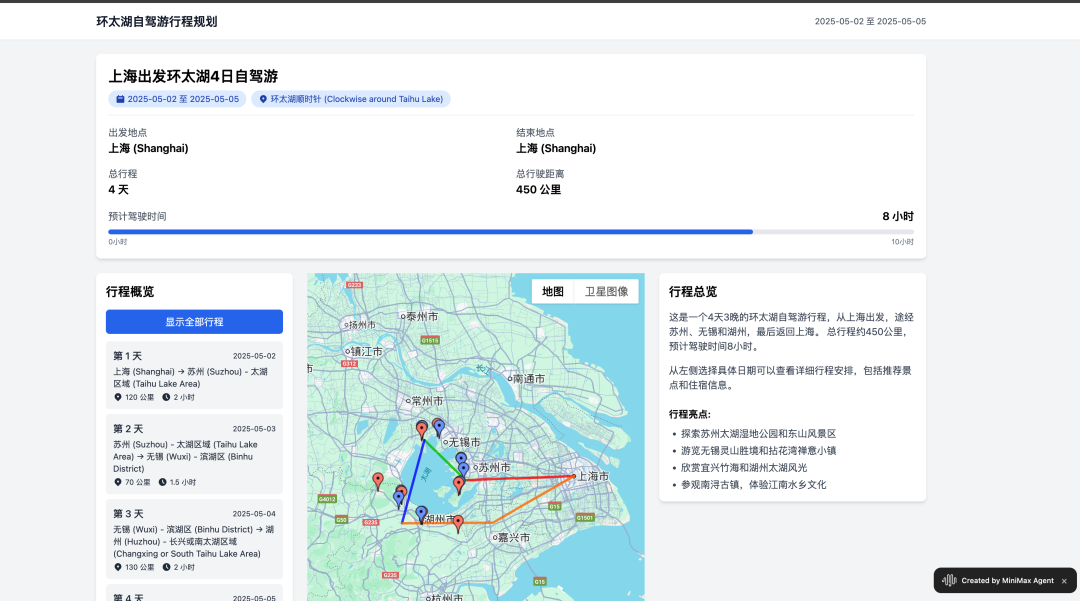Image resolution: width=1080 pixels, height=601 pixels.
Task: Click the clock icon showing 2 小时 on Day 1
Action: pyautogui.click(x=166, y=397)
